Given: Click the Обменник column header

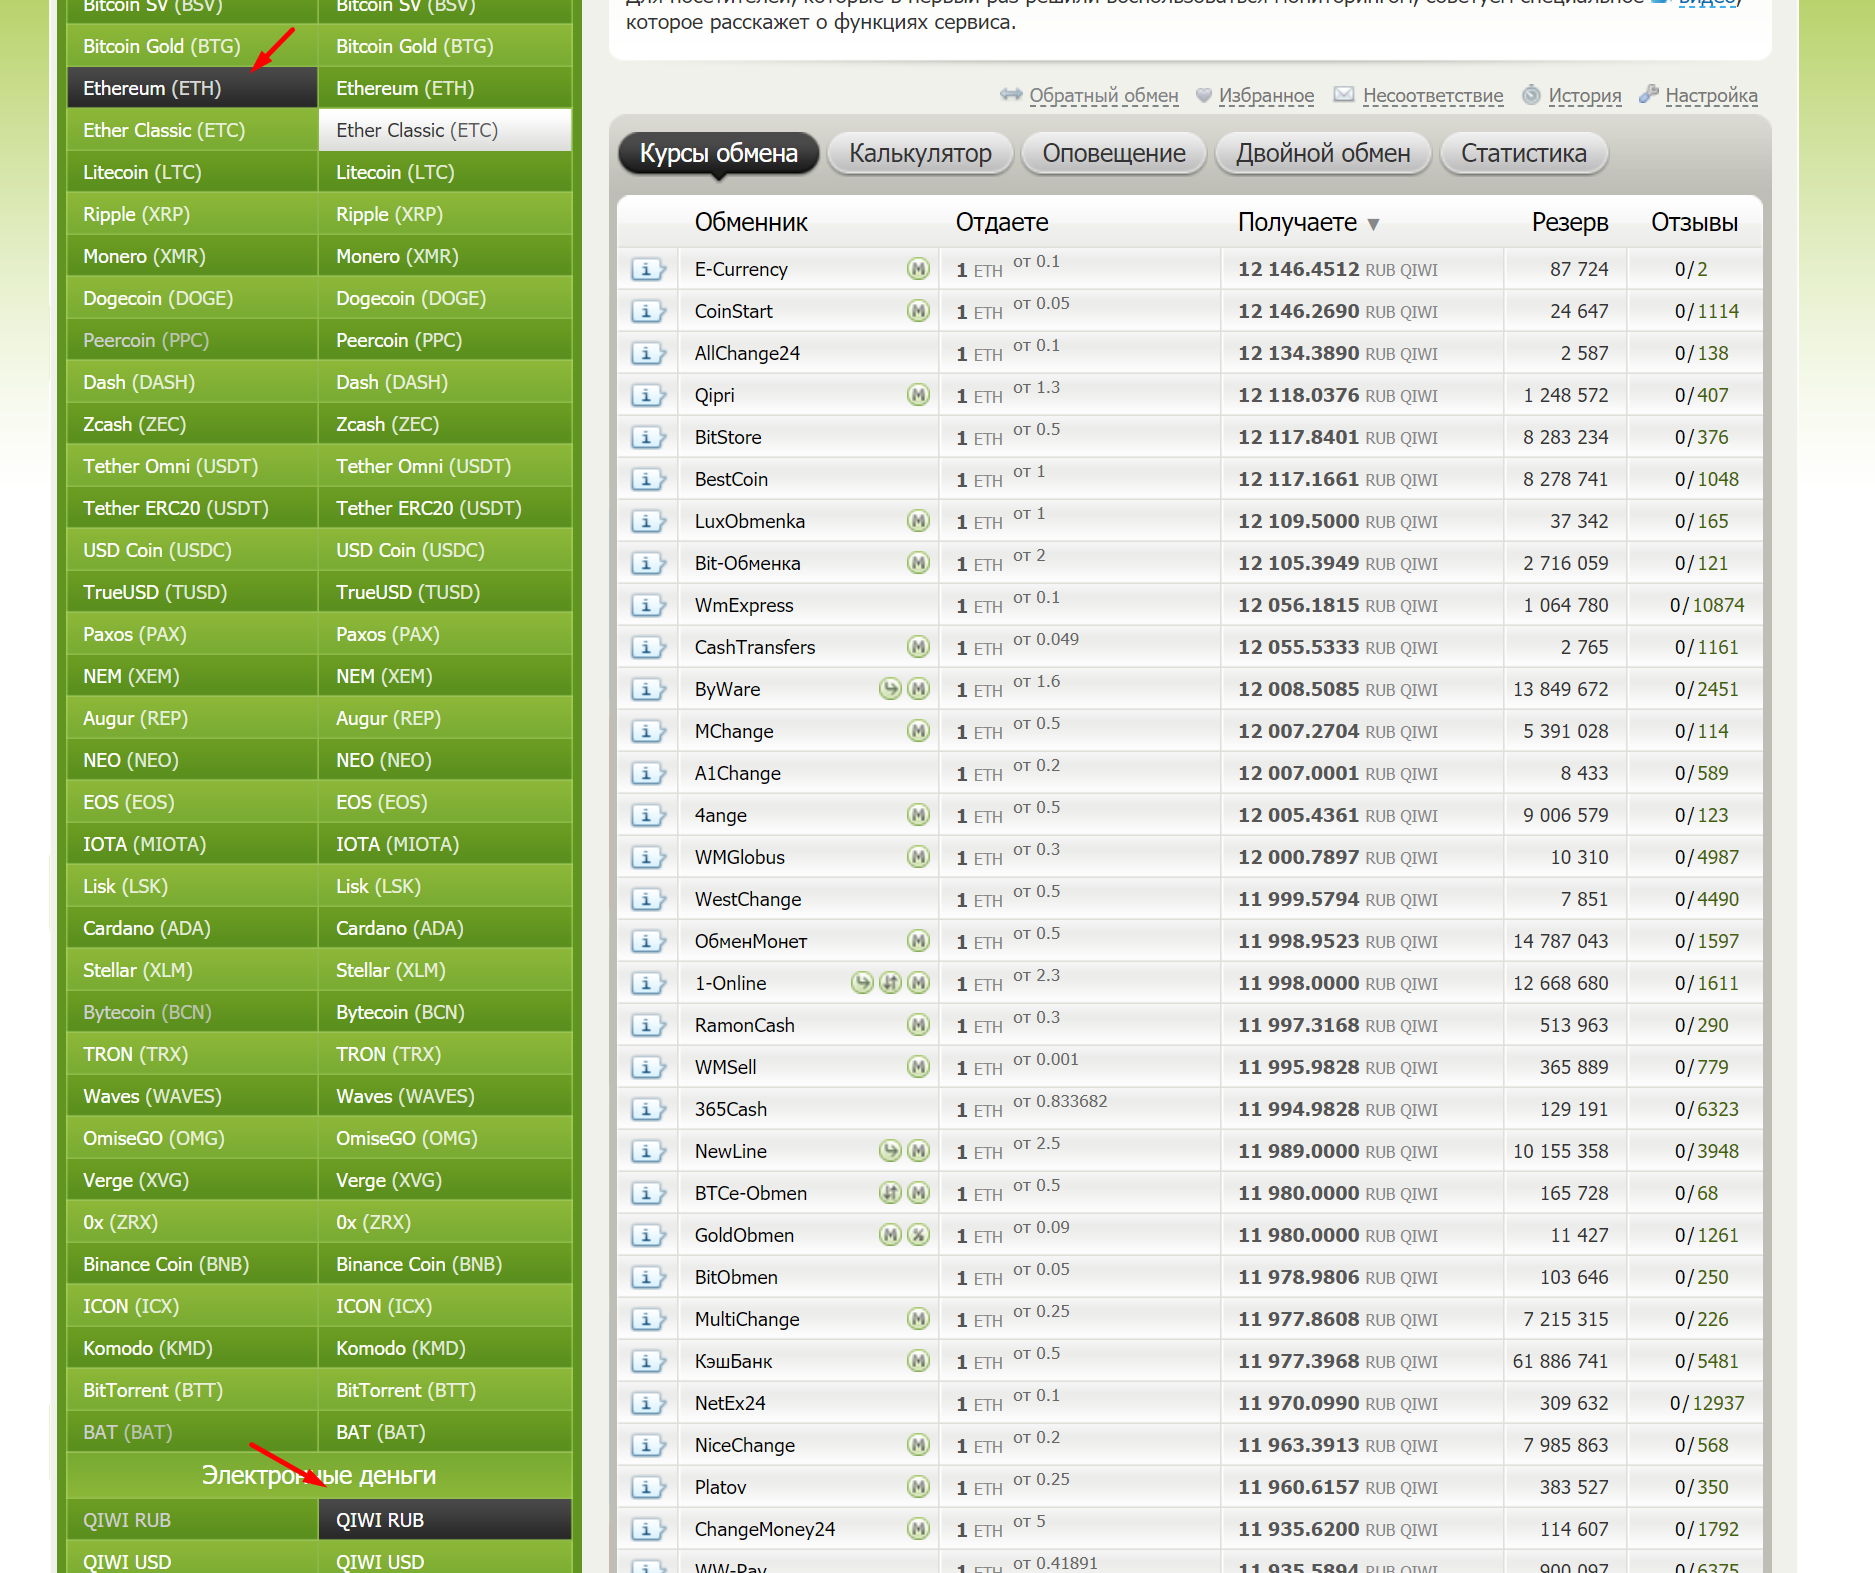Looking at the screenshot, I should pyautogui.click(x=751, y=222).
